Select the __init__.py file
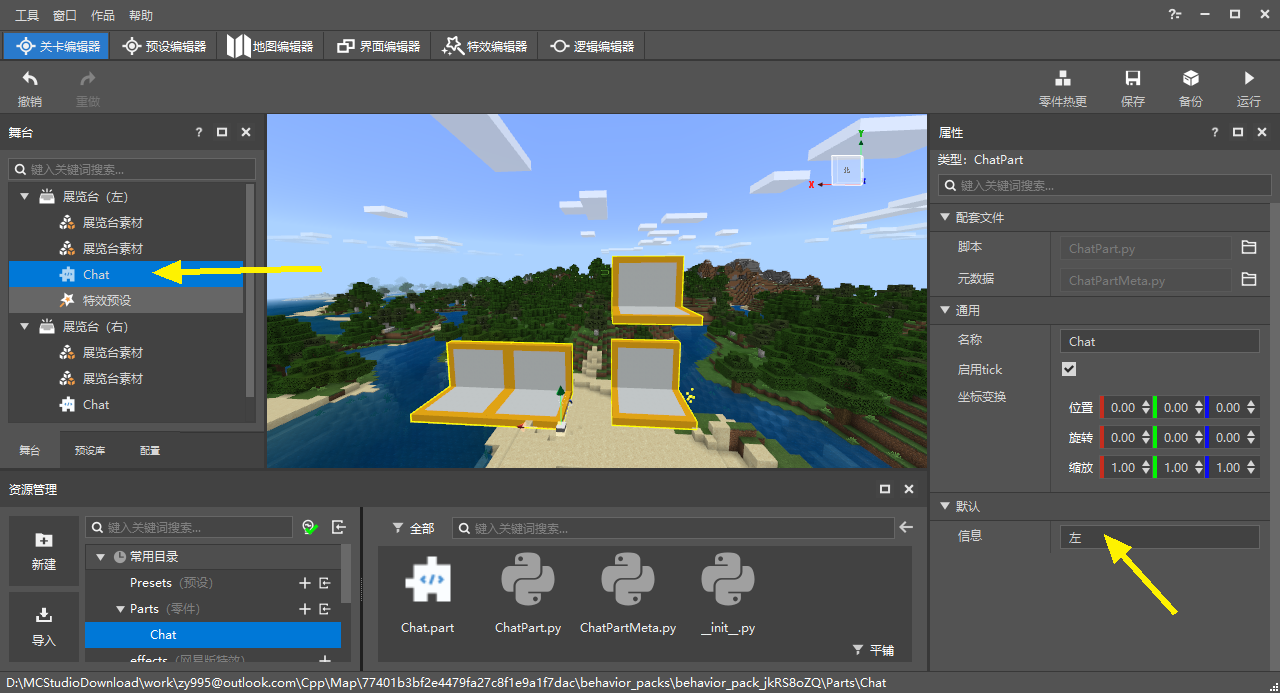 click(x=728, y=596)
